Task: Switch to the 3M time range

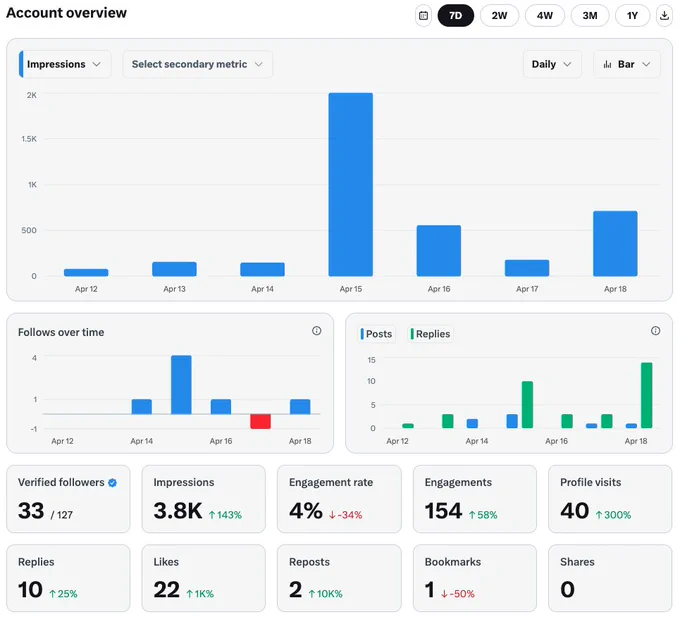Action: 590,16
